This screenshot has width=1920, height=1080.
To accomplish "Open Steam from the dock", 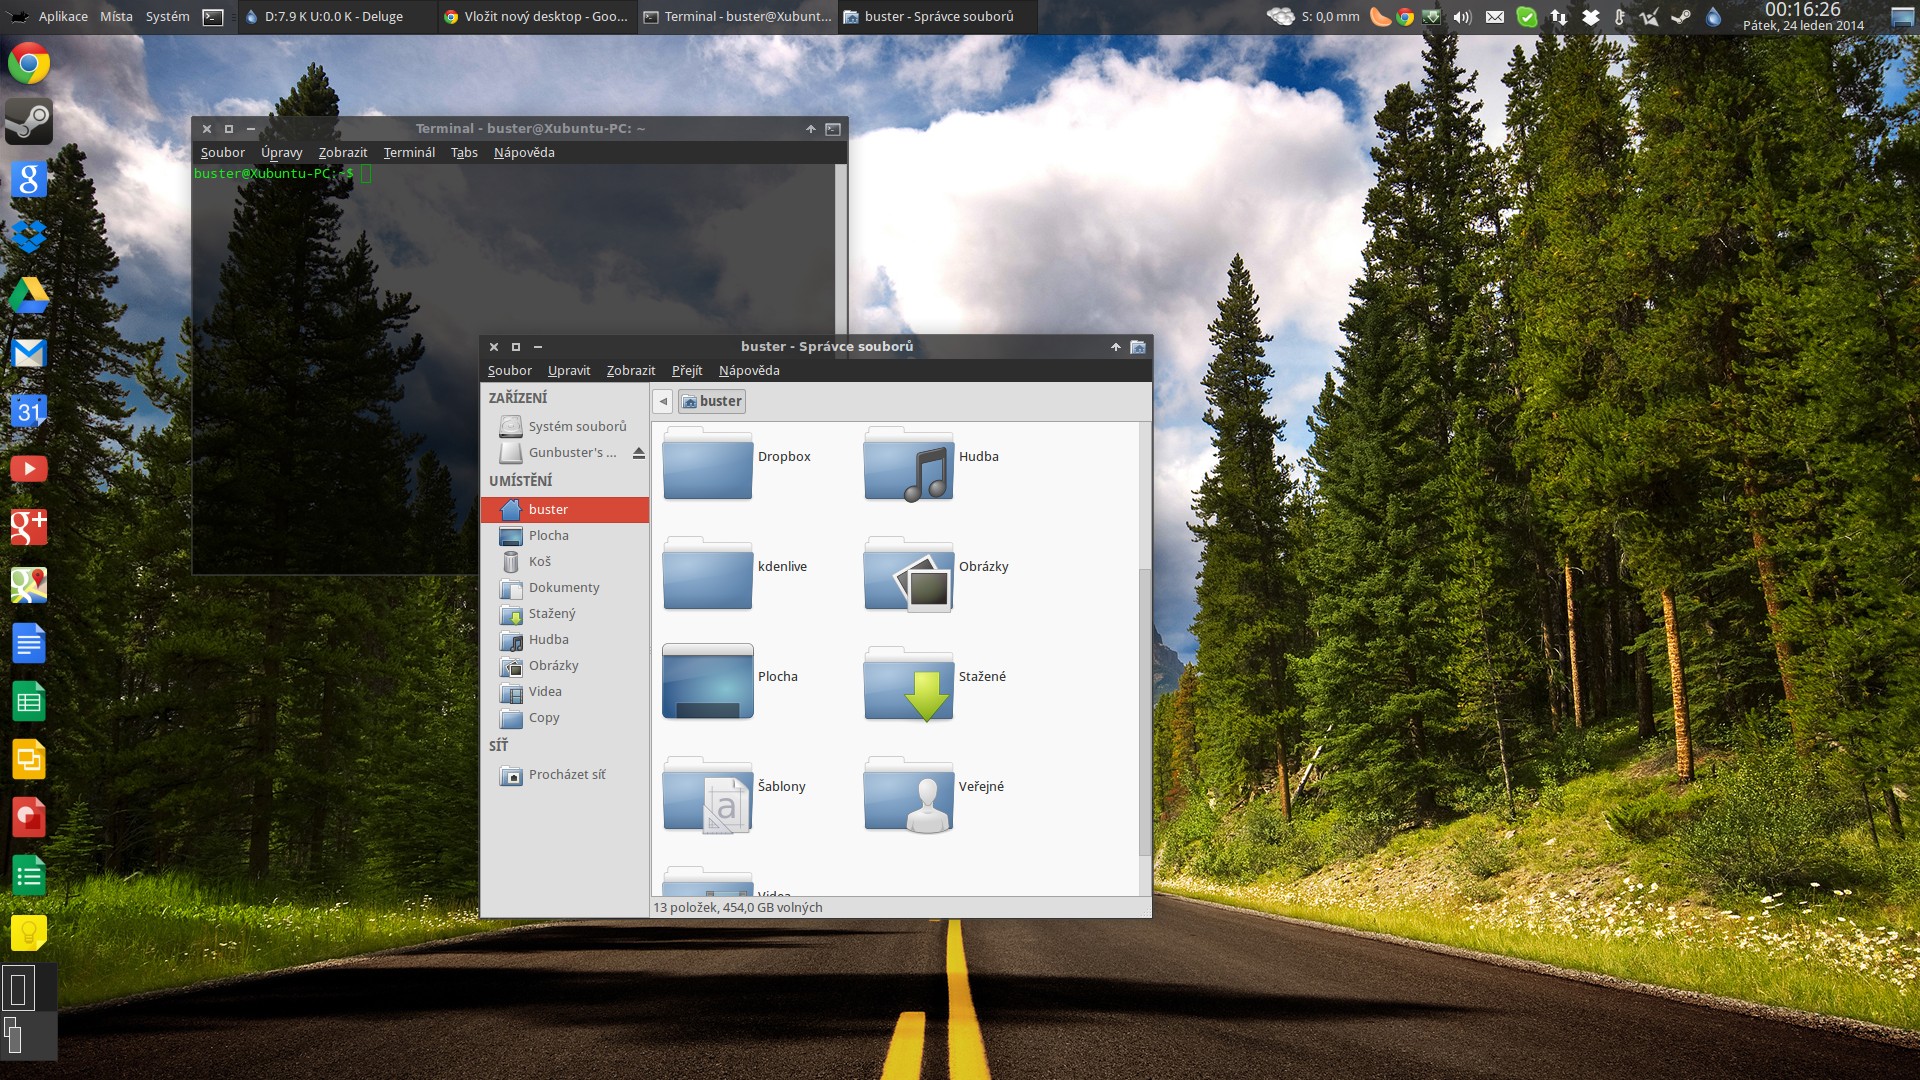I will pyautogui.click(x=29, y=121).
